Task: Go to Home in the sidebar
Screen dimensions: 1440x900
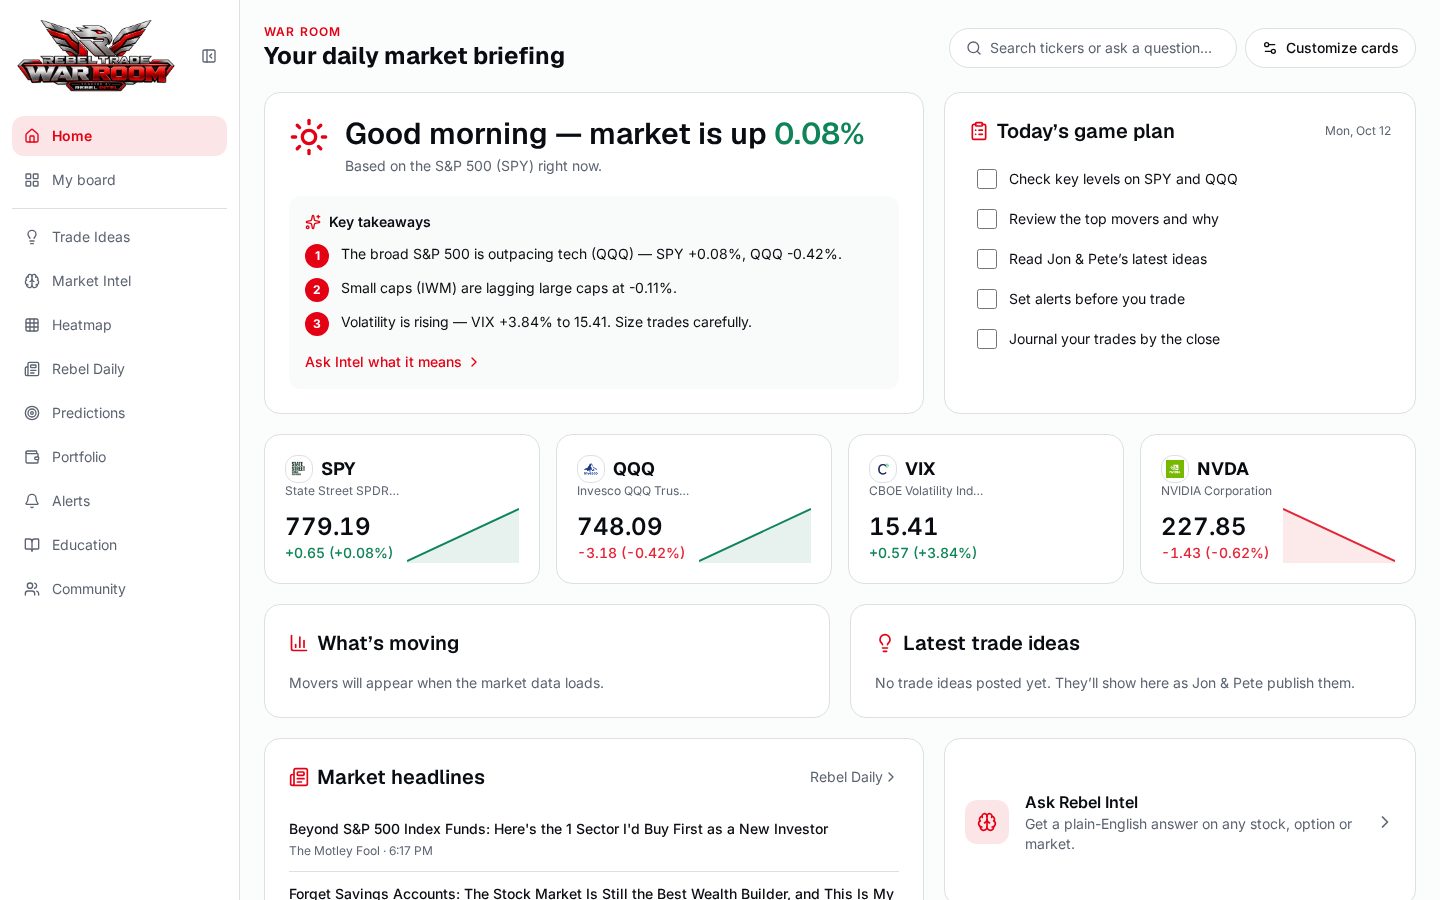Action: point(119,136)
